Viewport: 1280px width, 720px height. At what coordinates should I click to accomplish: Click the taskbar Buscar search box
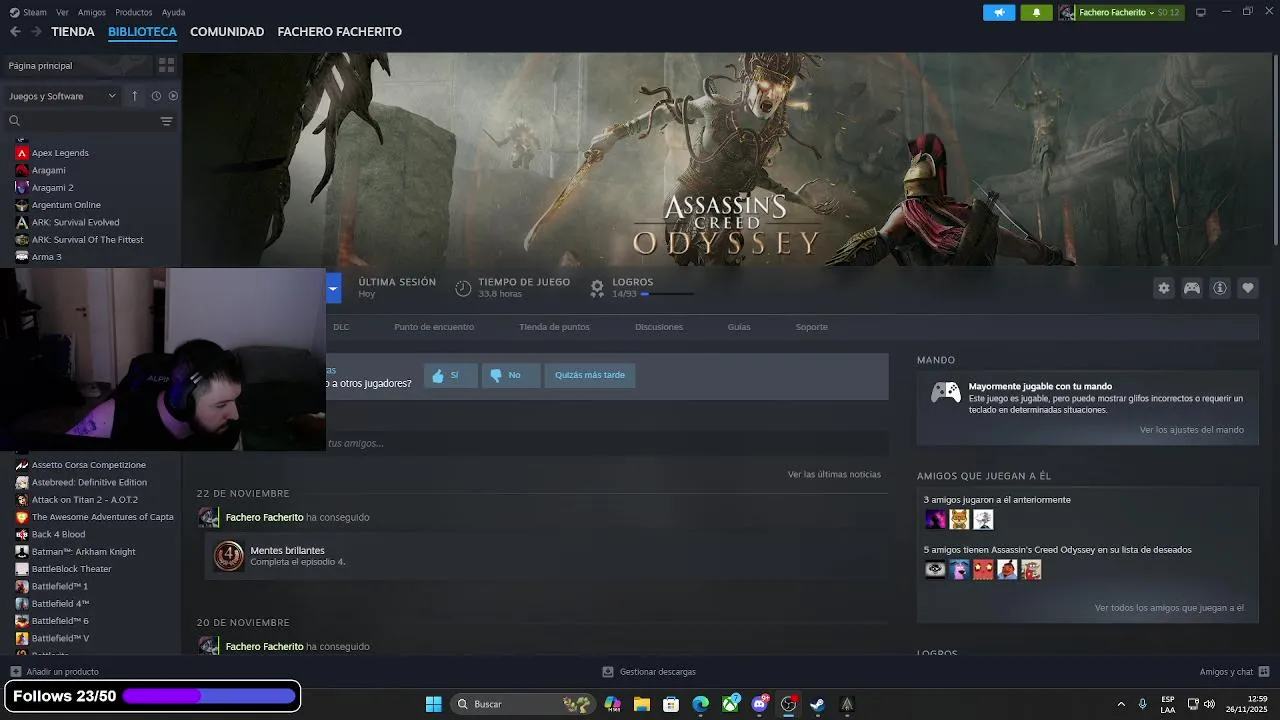[x=524, y=704]
